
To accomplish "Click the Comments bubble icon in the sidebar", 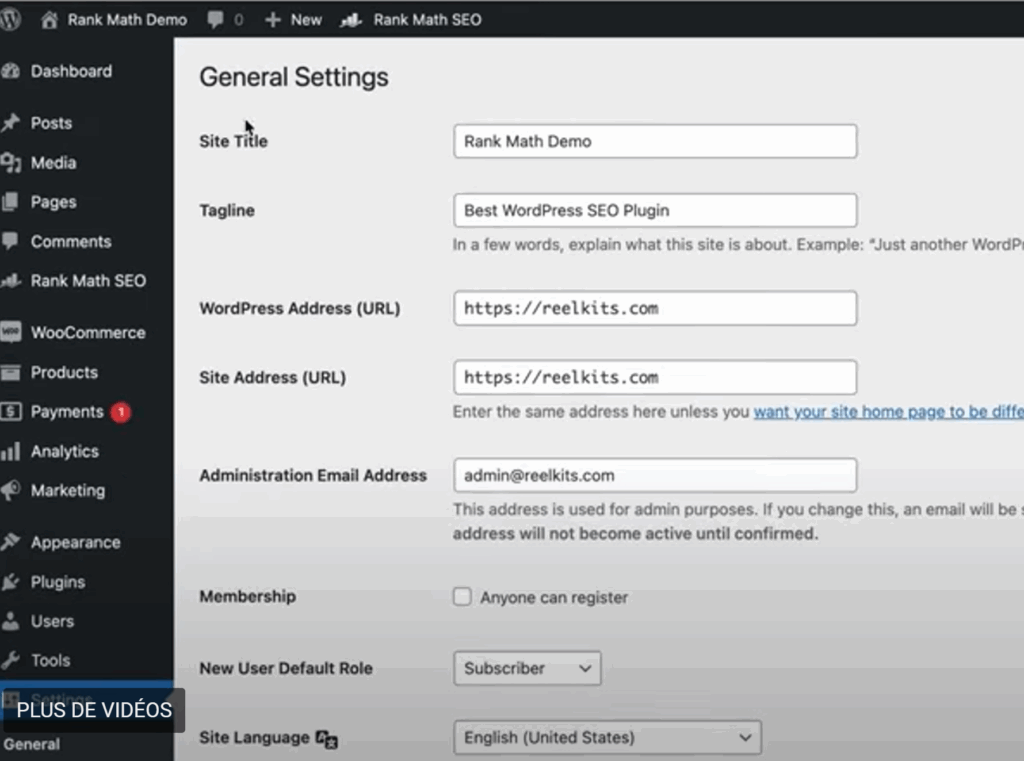I will (10, 242).
